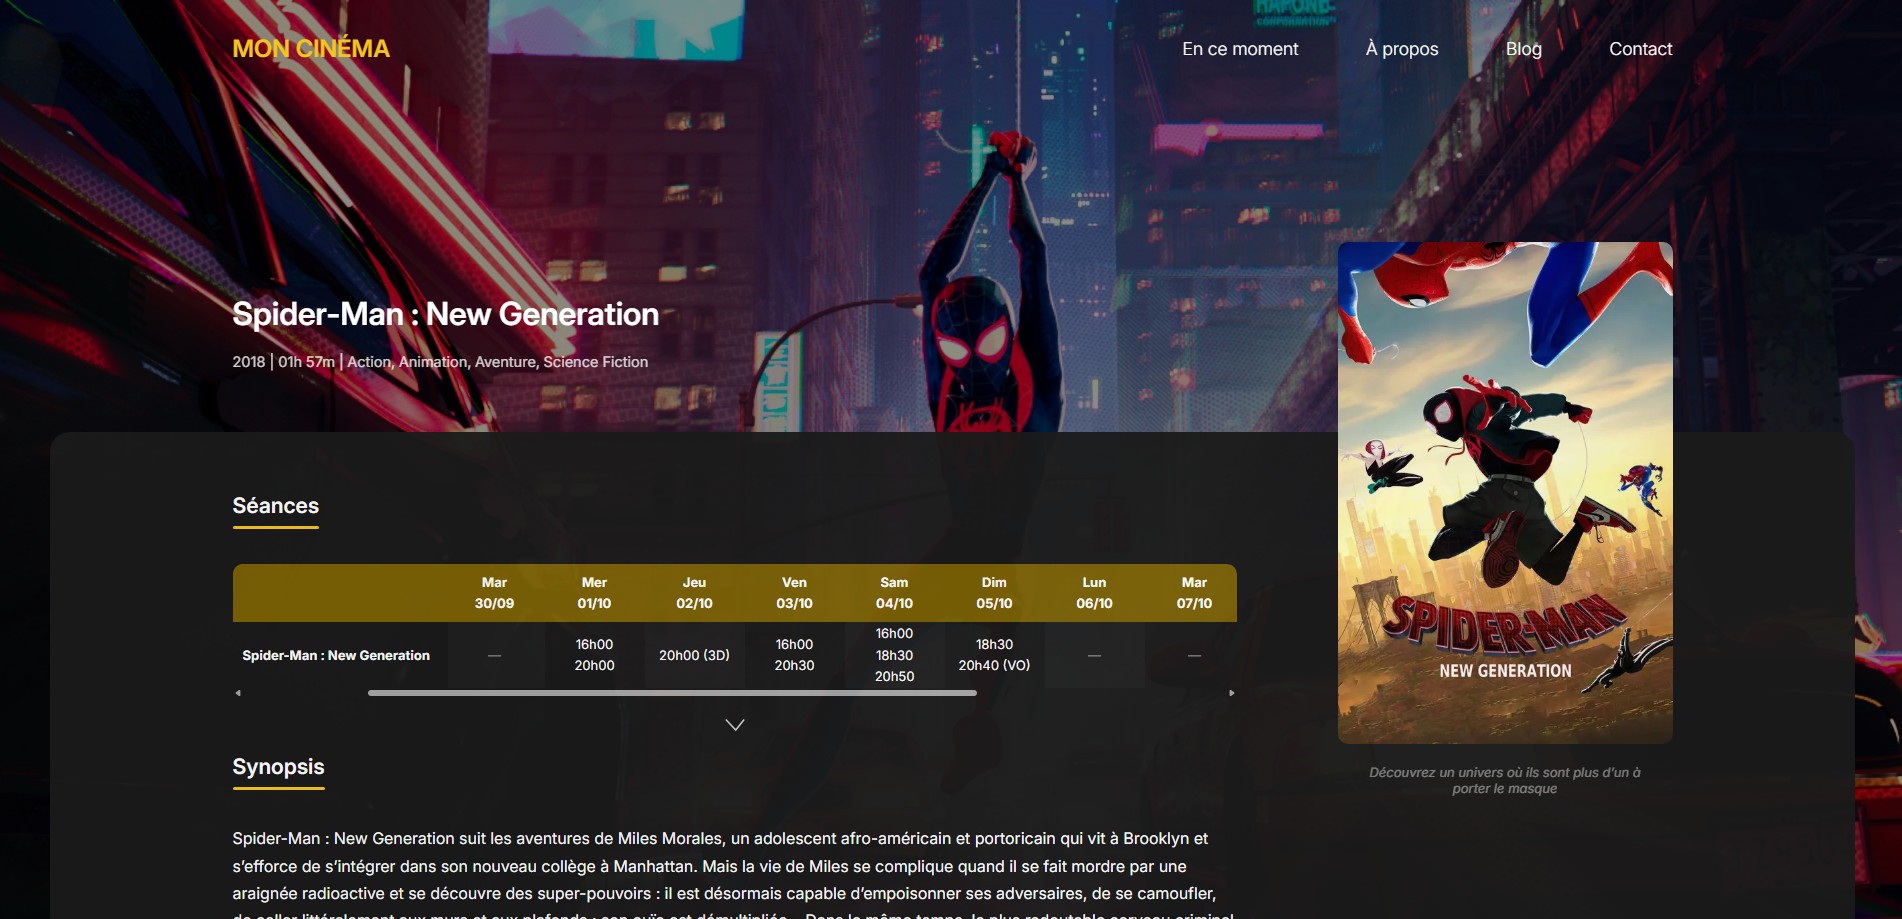This screenshot has width=1902, height=919.
Task: Click the horizontal scrollbar under the schedule
Action: 672,692
